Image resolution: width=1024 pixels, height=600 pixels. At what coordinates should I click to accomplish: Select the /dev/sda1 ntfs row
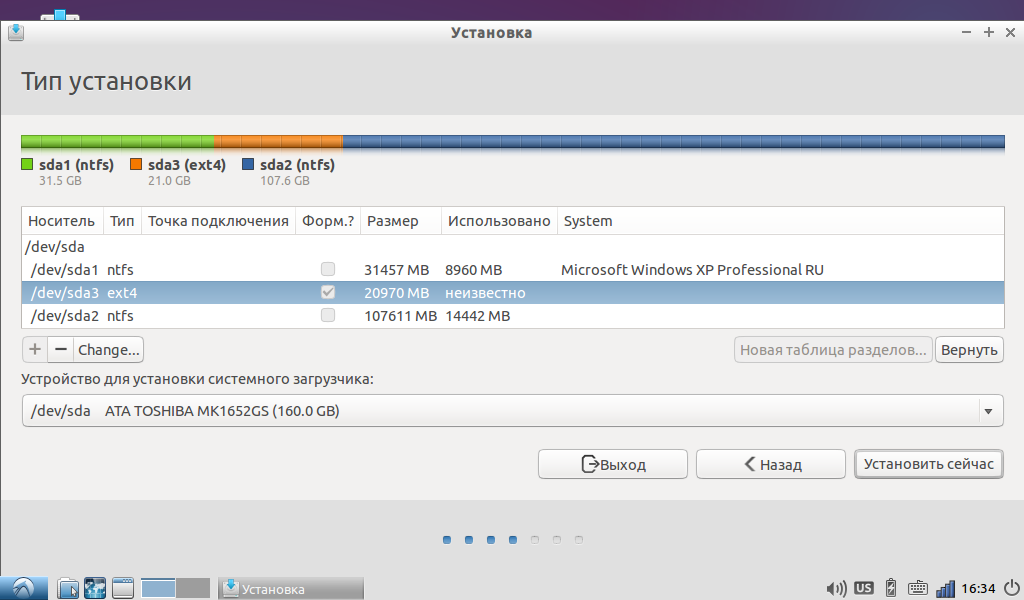(513, 270)
